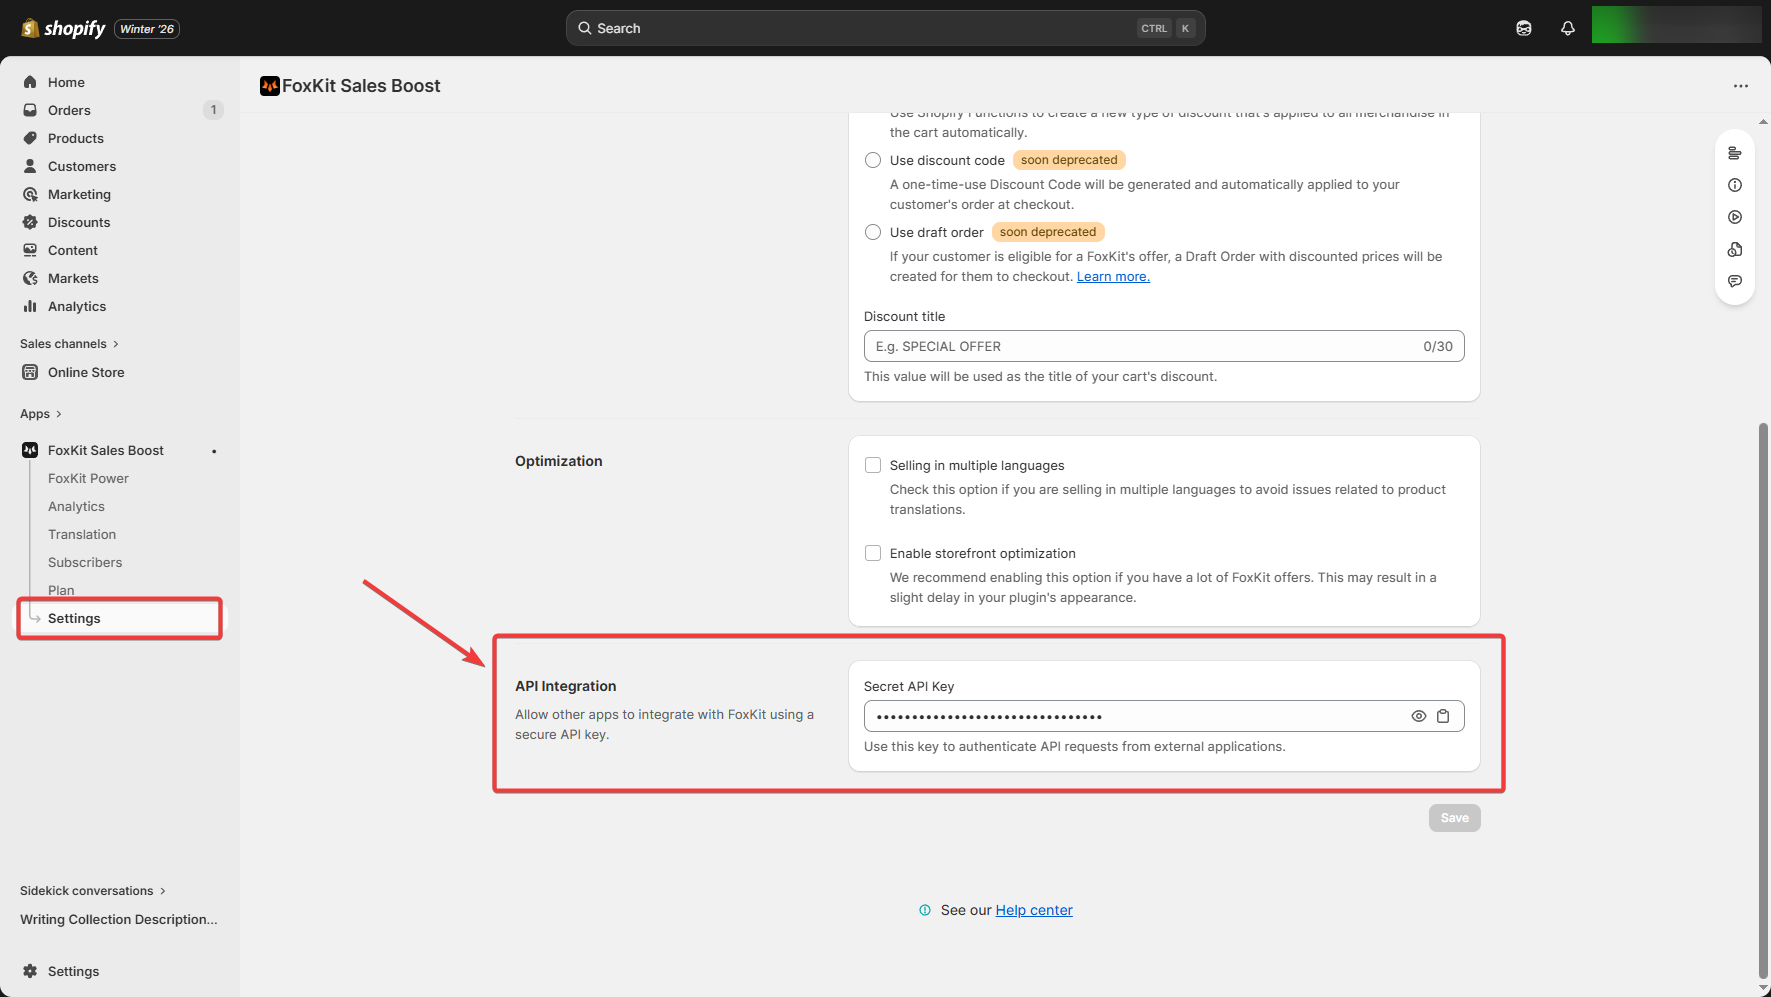Image resolution: width=1771 pixels, height=997 pixels.
Task: Open the chat support icon in floating panel
Action: (x=1734, y=281)
